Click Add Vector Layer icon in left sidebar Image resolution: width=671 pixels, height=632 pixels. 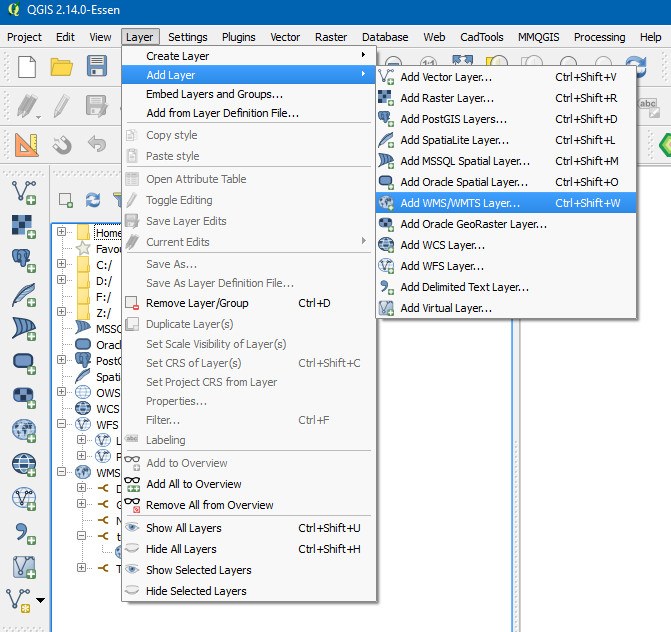point(24,193)
